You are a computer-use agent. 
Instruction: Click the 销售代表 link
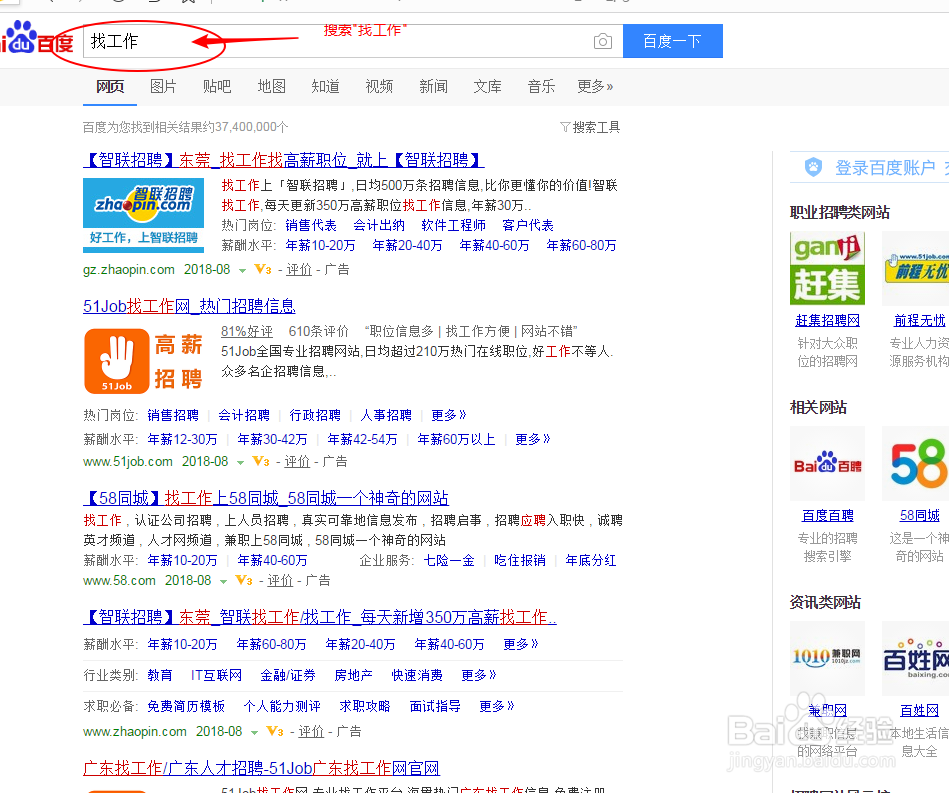point(310,226)
